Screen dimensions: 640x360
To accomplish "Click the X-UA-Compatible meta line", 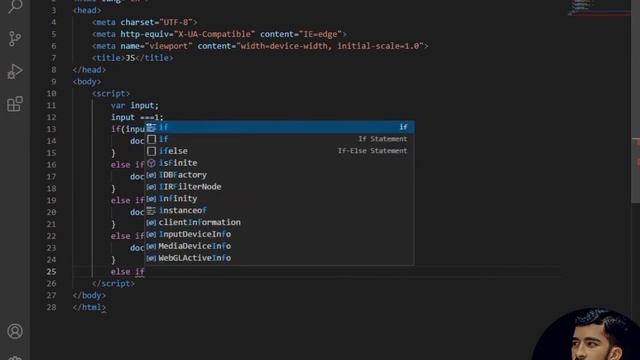I will [x=219, y=34].
